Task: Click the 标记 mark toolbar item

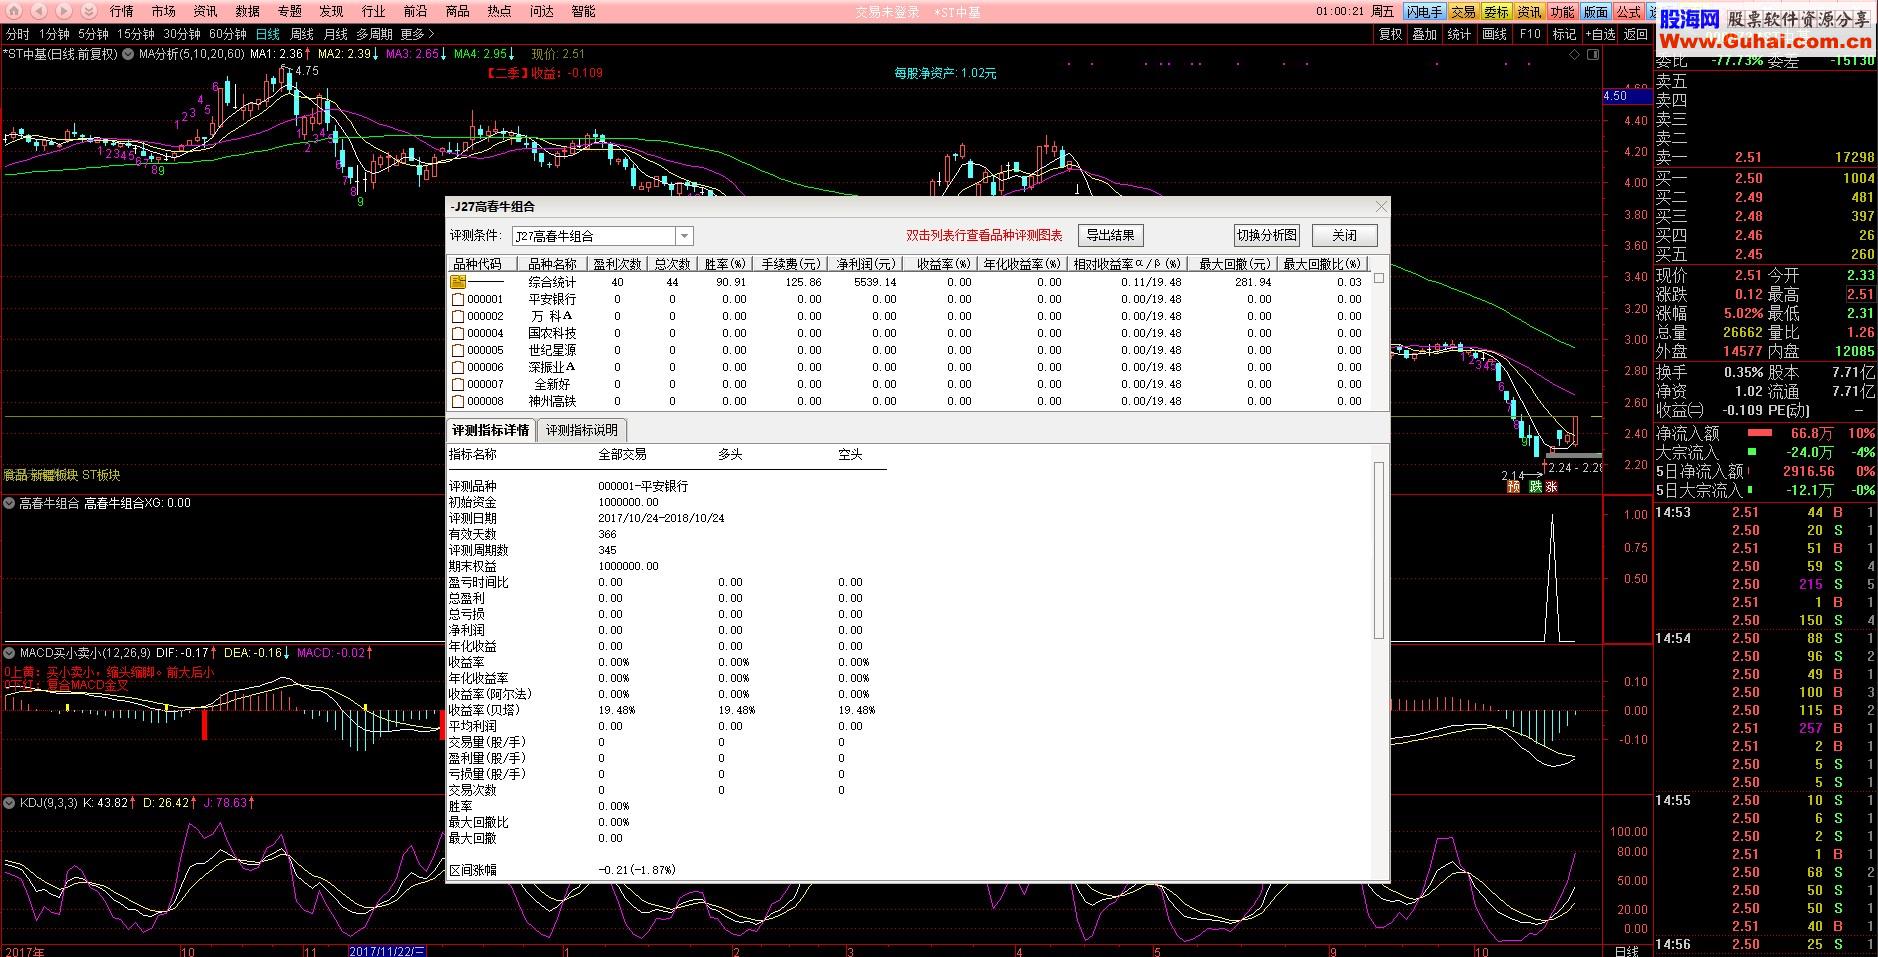Action: click(x=1564, y=34)
